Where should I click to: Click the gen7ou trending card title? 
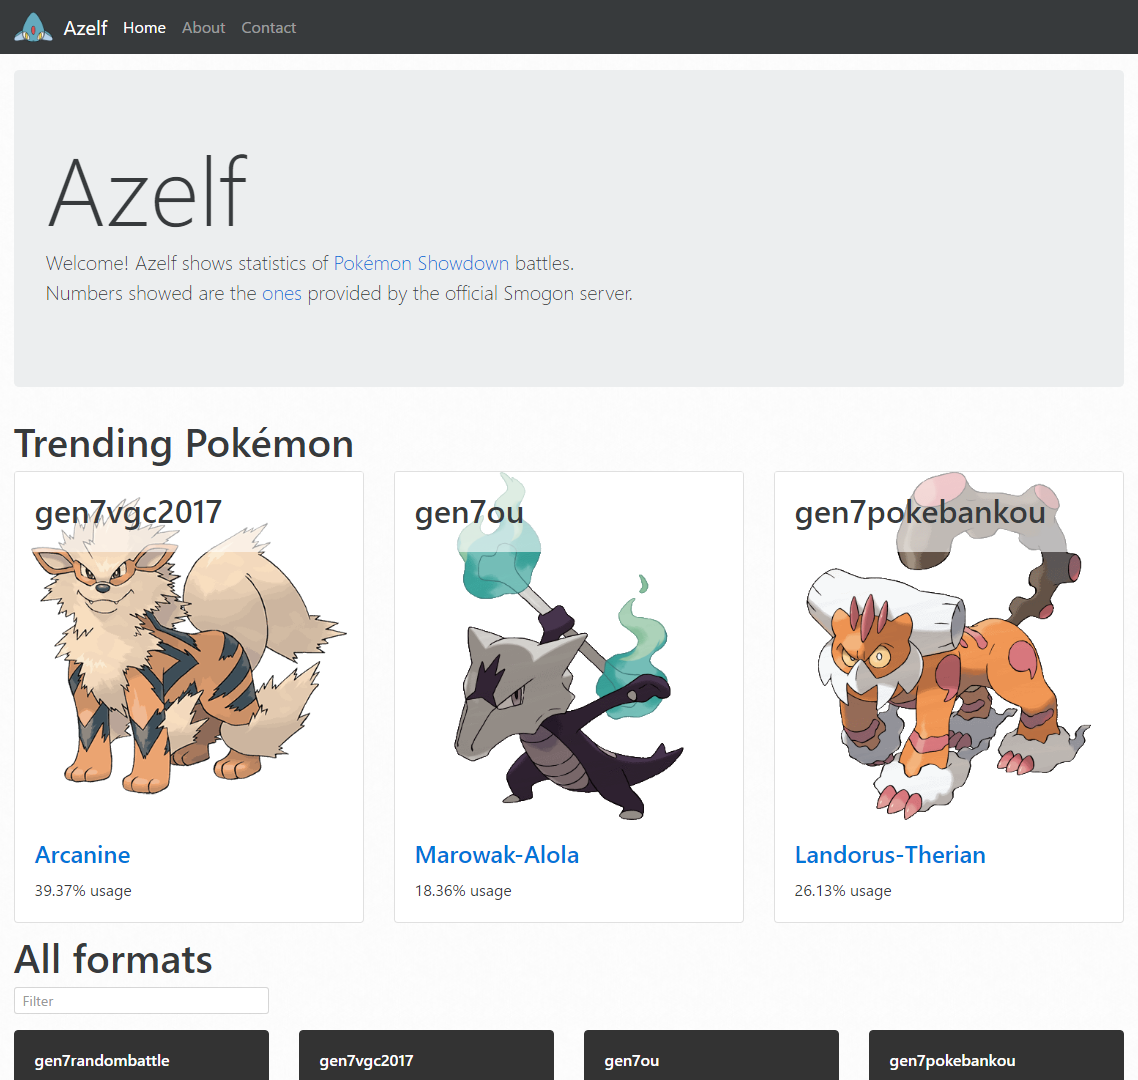coord(469,512)
